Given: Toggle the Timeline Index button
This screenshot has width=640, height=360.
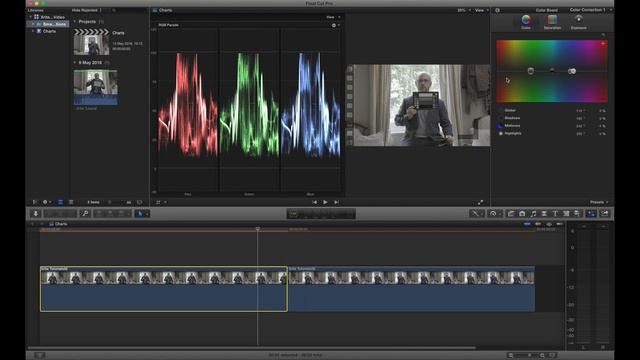Looking at the screenshot, I should pyautogui.click(x=39, y=355).
